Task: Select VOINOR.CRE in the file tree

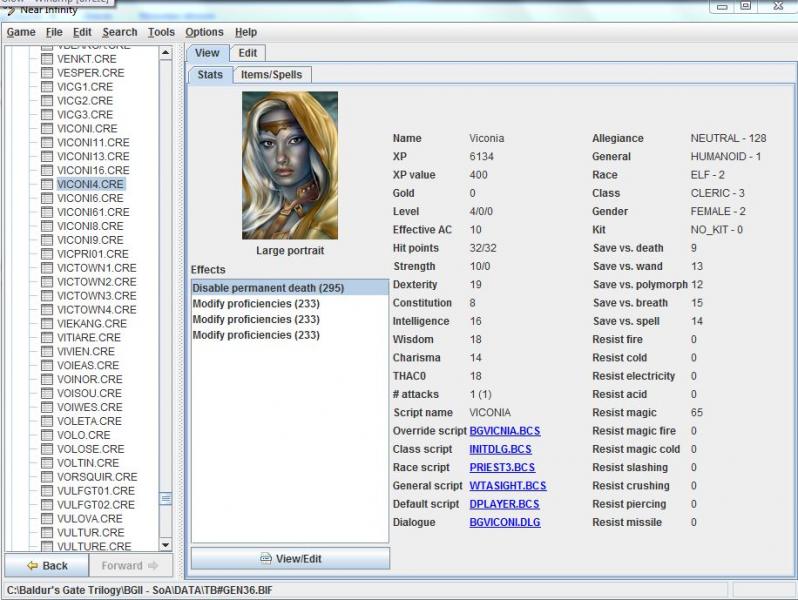Action: [x=90, y=379]
